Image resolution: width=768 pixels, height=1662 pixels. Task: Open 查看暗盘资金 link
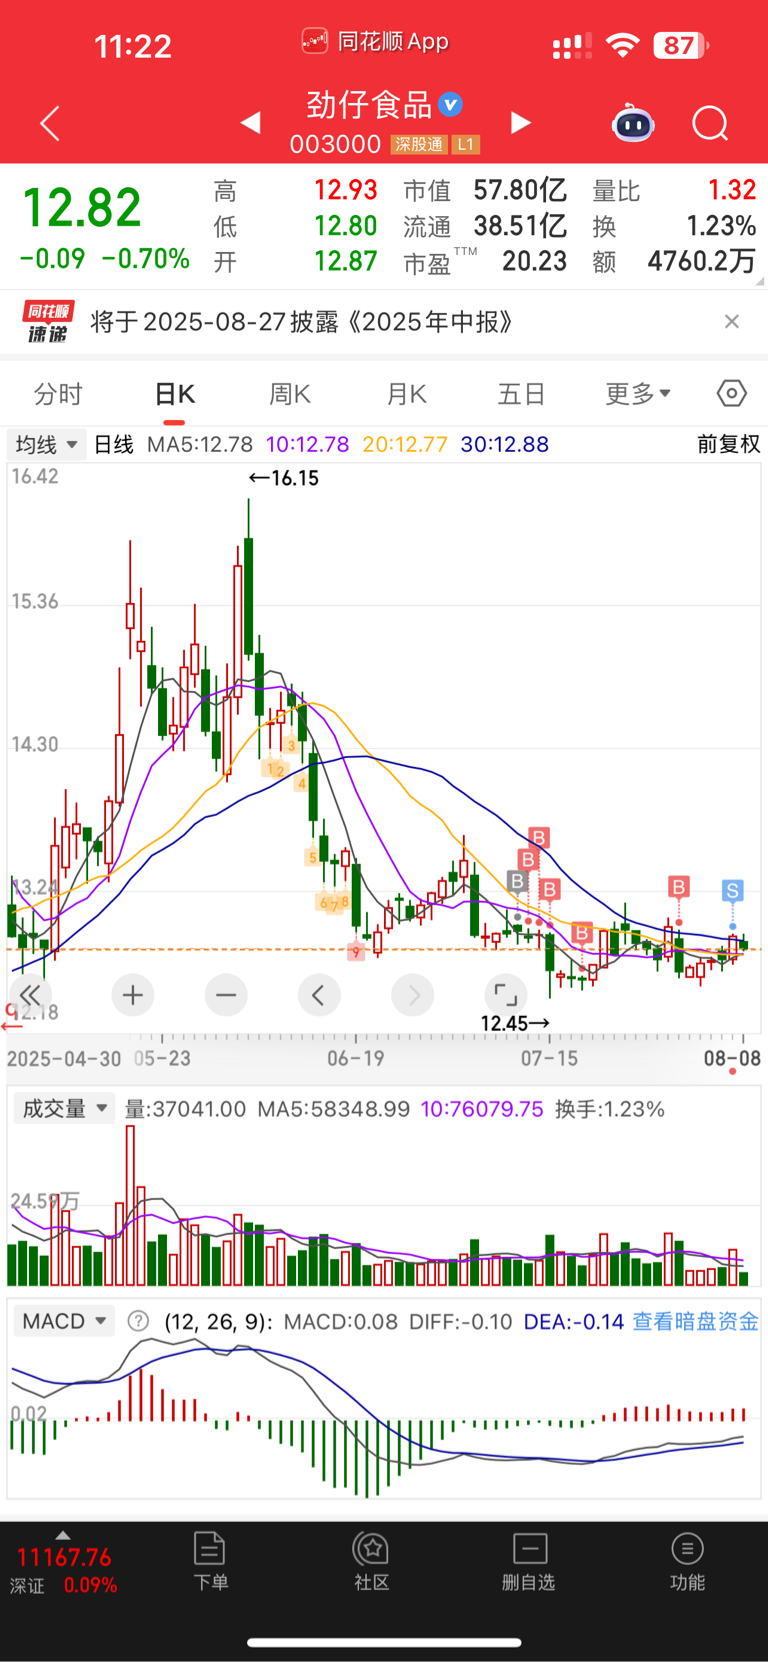(695, 1321)
